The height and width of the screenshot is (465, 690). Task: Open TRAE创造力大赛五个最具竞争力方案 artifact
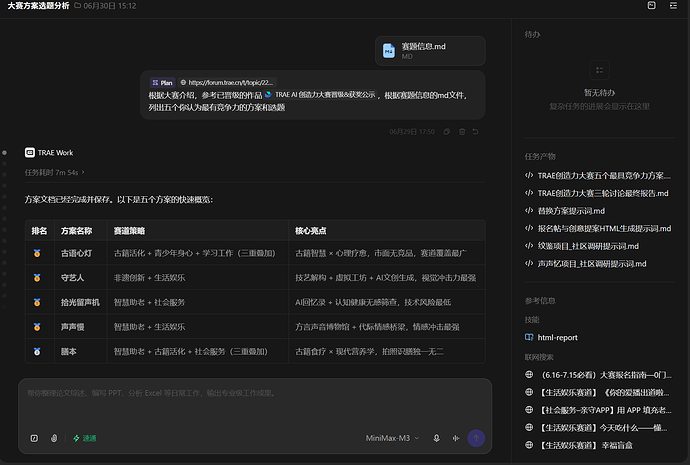[598, 176]
